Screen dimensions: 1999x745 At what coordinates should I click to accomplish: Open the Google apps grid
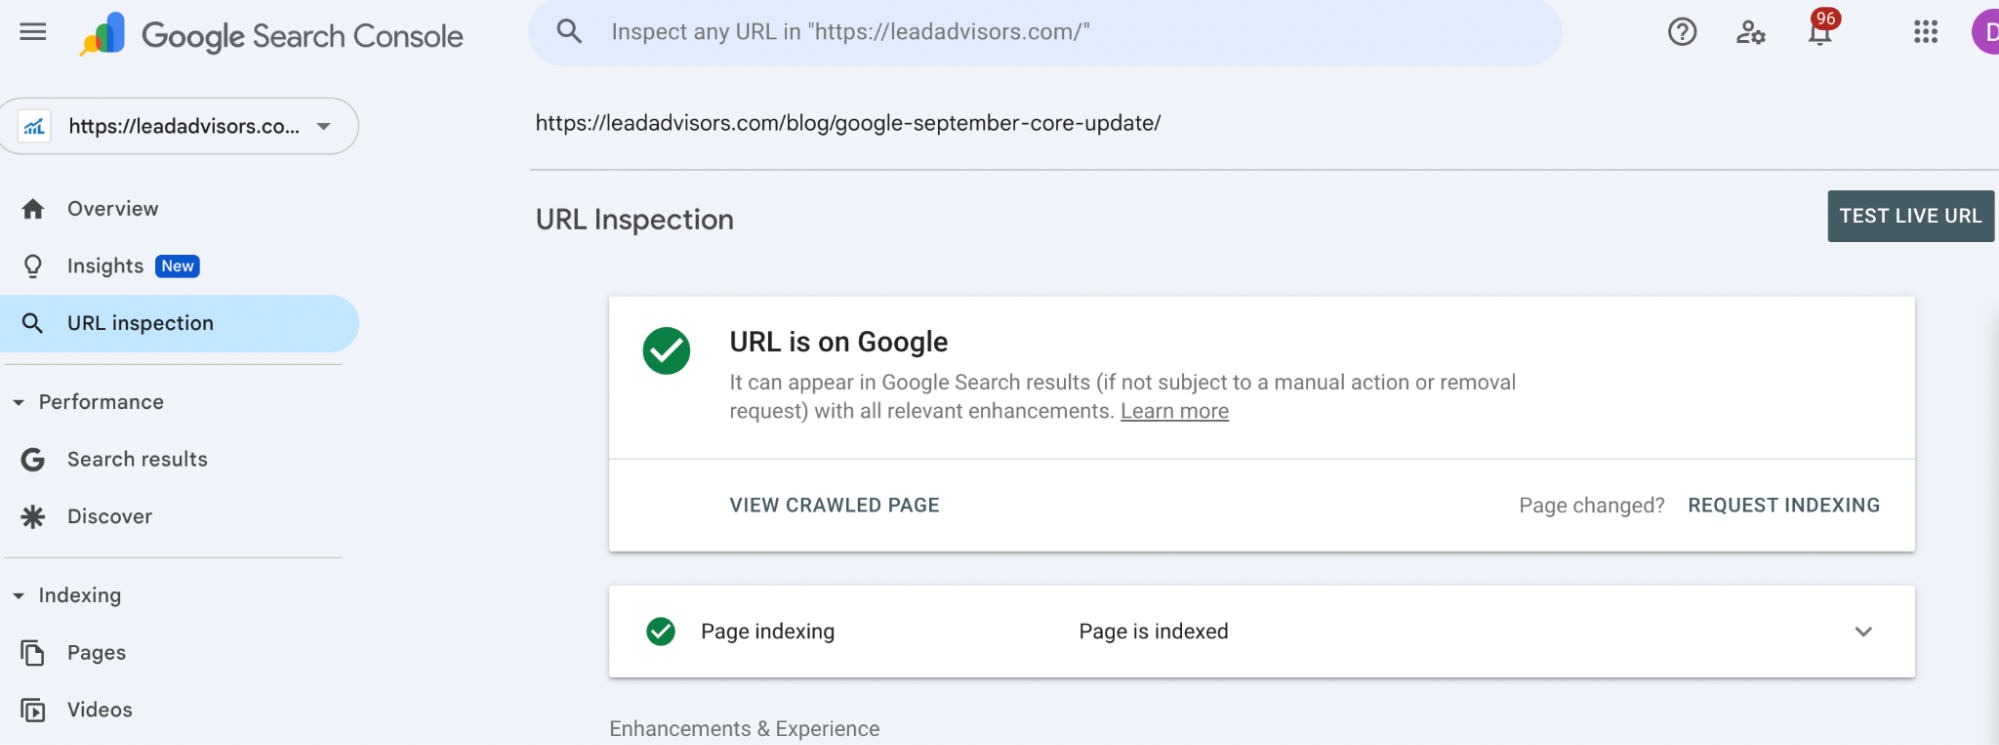tap(1925, 32)
